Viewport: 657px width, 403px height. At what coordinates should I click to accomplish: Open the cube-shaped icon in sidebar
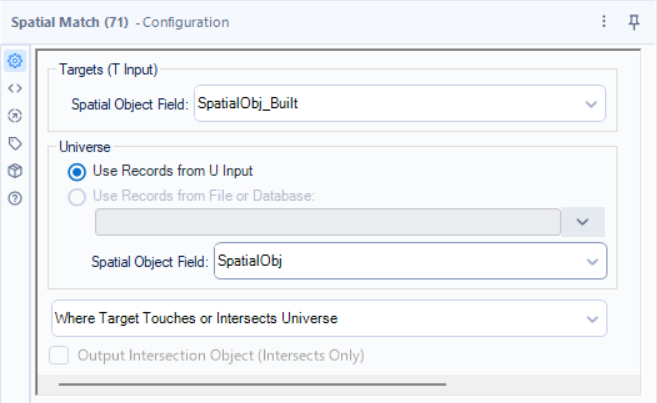click(x=15, y=171)
